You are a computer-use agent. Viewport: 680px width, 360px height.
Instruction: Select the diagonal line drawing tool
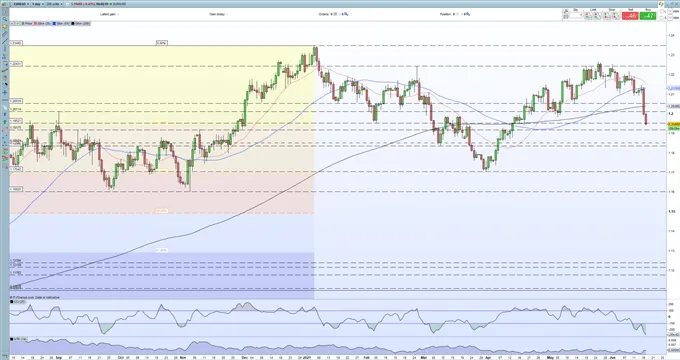[5, 41]
